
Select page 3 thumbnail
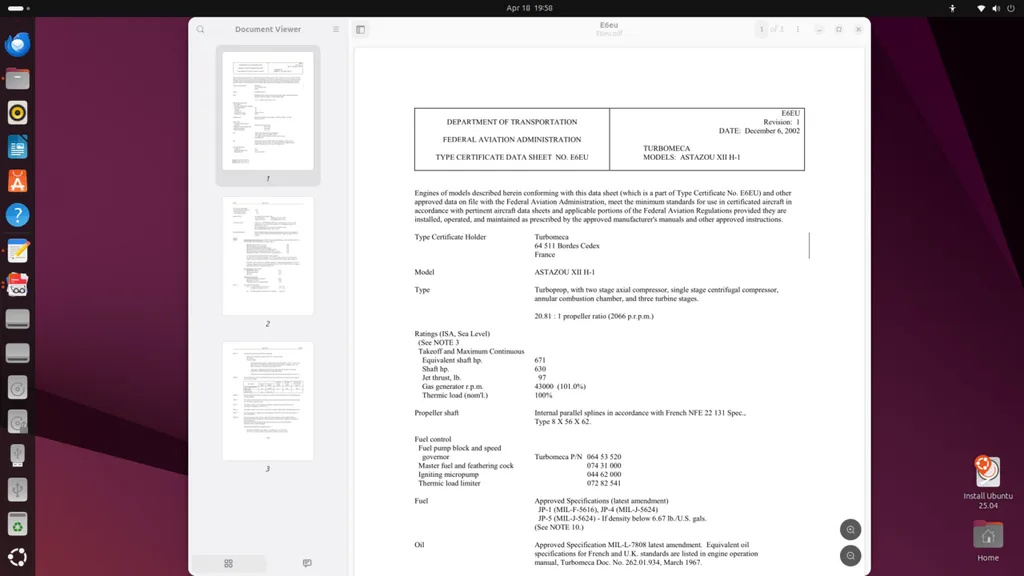[268, 401]
